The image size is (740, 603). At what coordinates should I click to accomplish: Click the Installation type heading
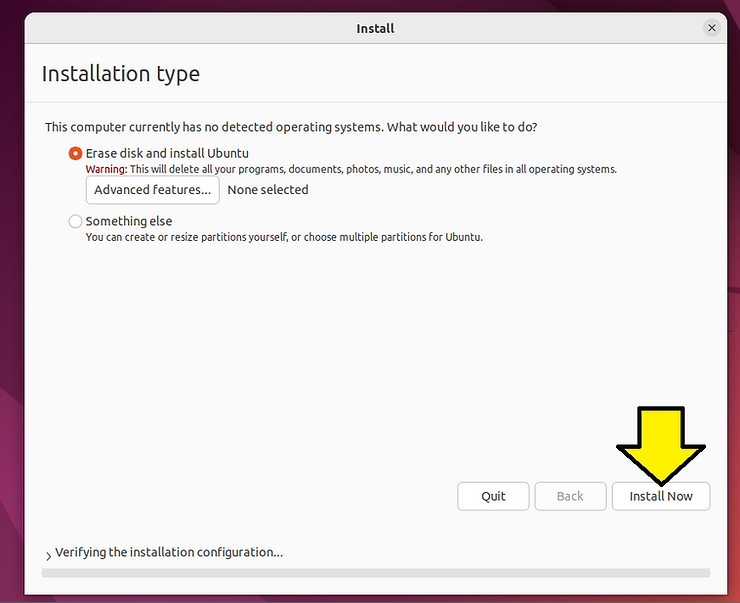click(x=121, y=74)
